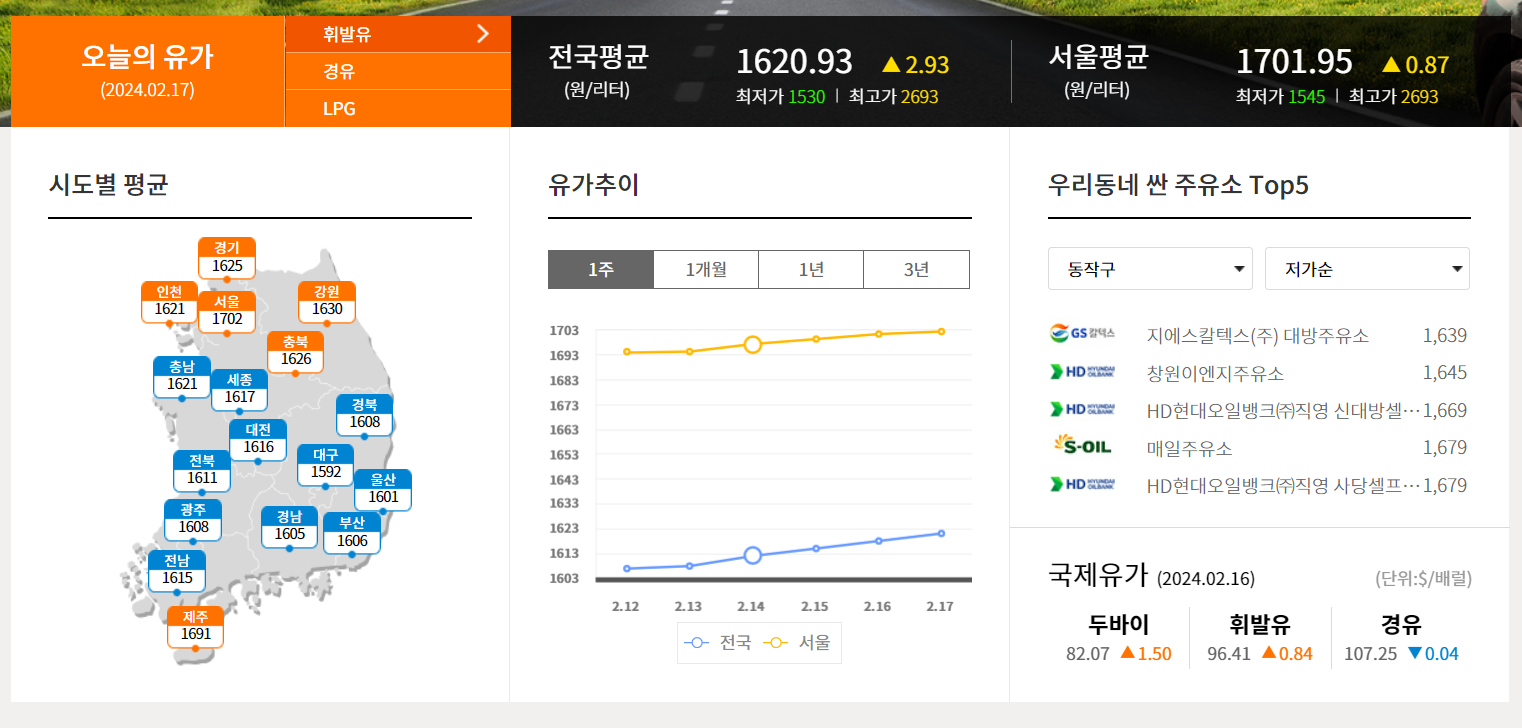The width and height of the screenshot is (1522, 728).
Task: Click the 세종 1617 map marker
Action: click(x=240, y=390)
